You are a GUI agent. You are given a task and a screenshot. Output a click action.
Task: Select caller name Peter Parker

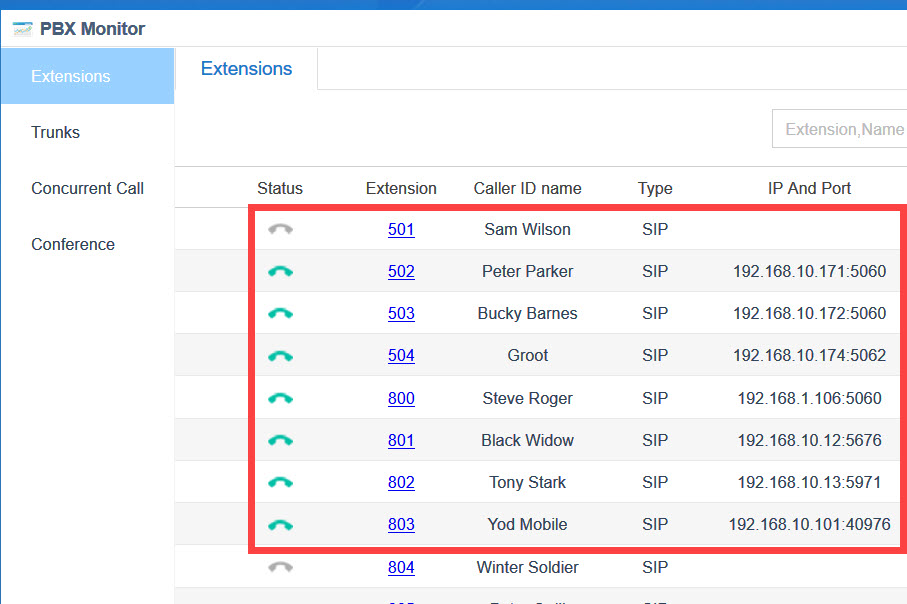pyautogui.click(x=528, y=271)
